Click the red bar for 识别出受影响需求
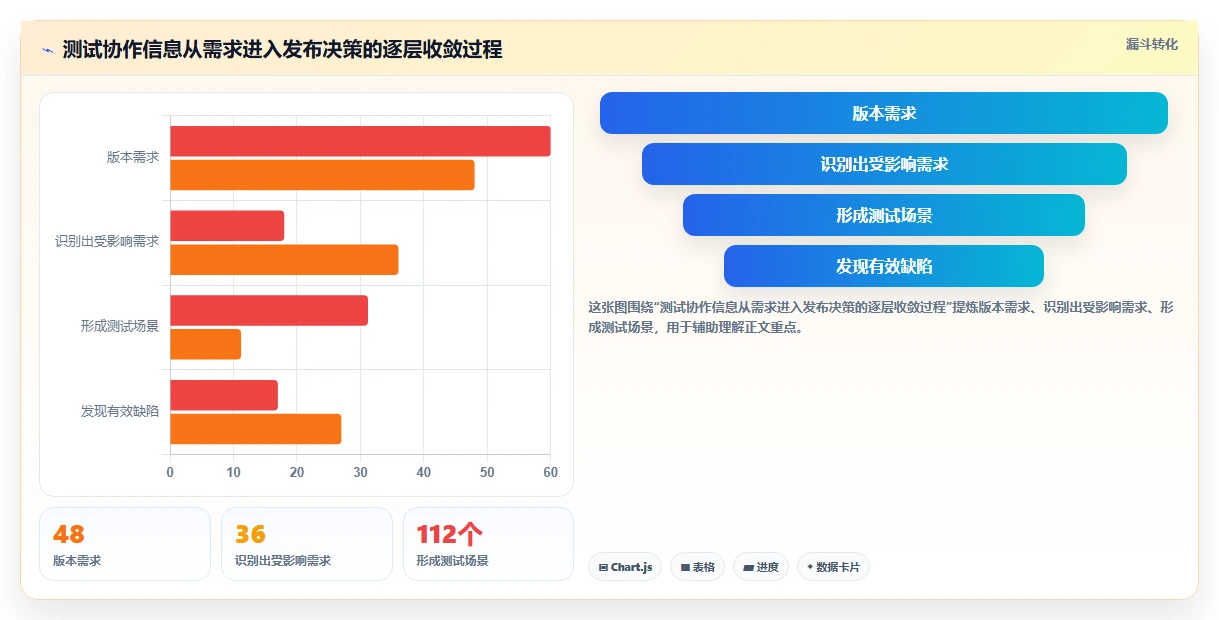 tap(227, 226)
